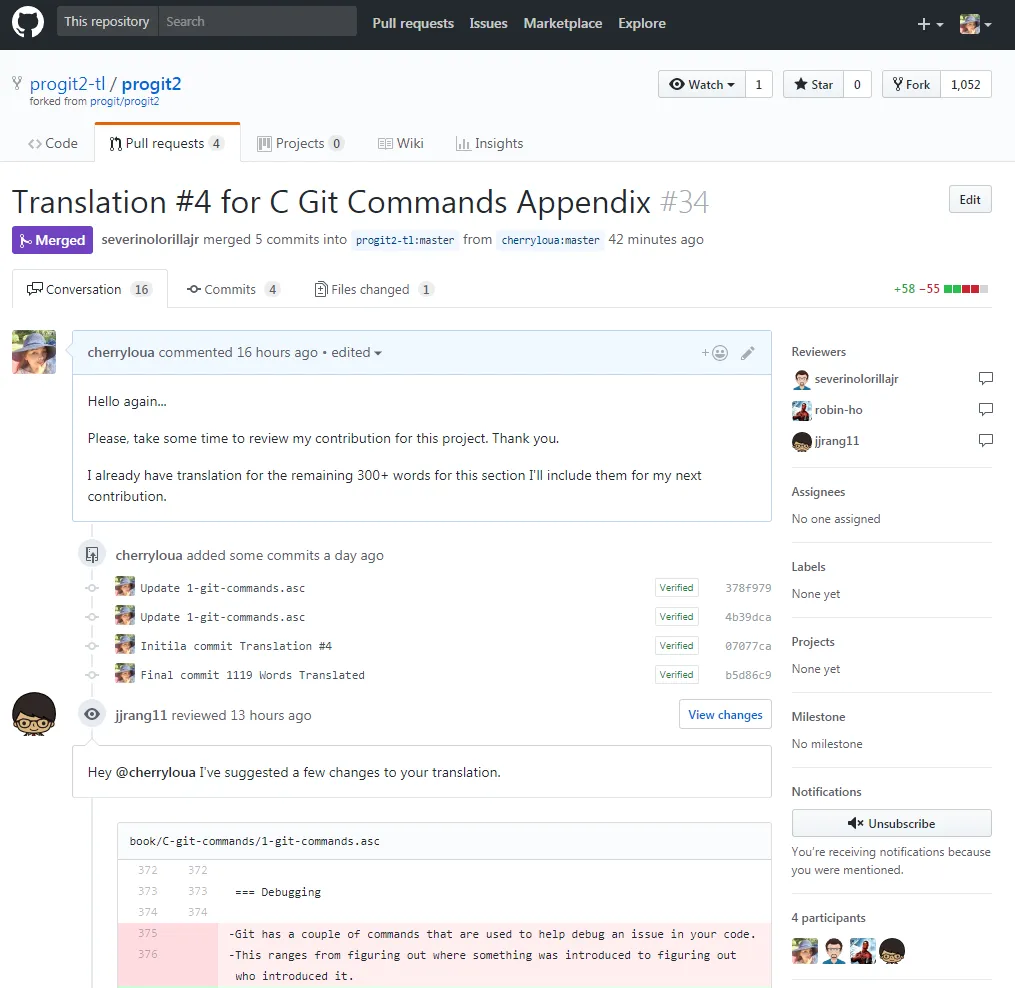This screenshot has width=1015, height=988.
Task: Open Explore in top navigation
Action: (641, 23)
